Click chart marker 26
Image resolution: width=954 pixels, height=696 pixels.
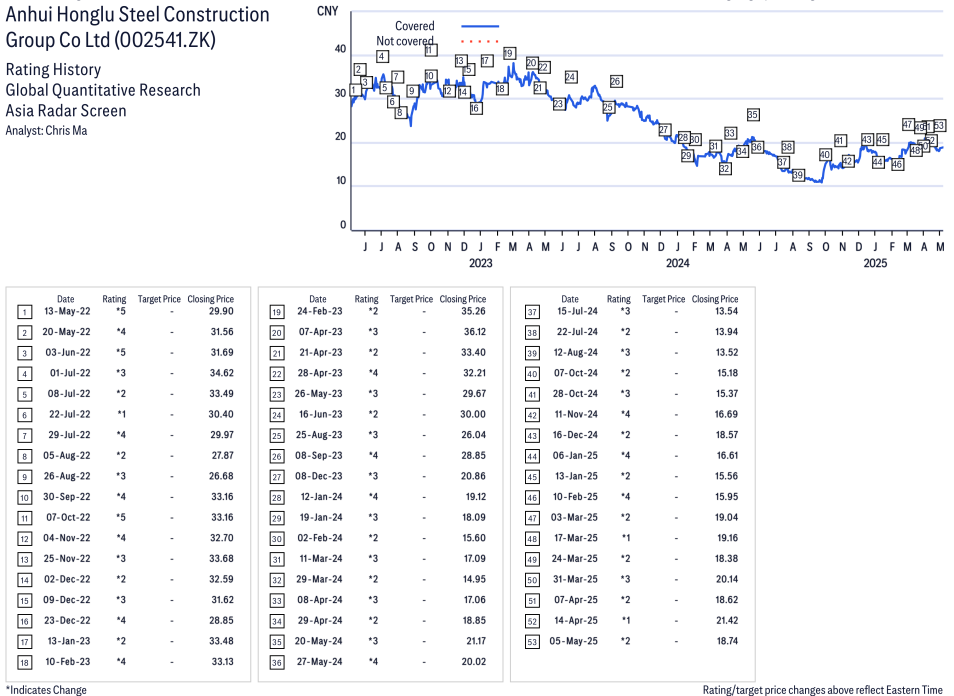pyautogui.click(x=615, y=81)
